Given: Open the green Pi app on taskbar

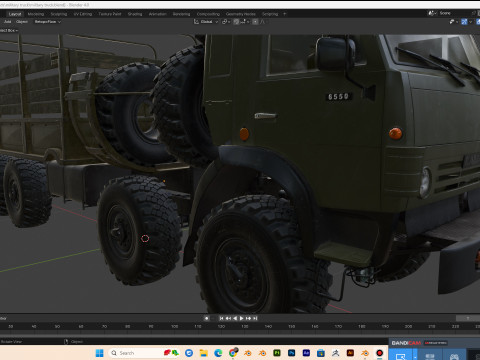Looking at the screenshot, I should [277, 353].
